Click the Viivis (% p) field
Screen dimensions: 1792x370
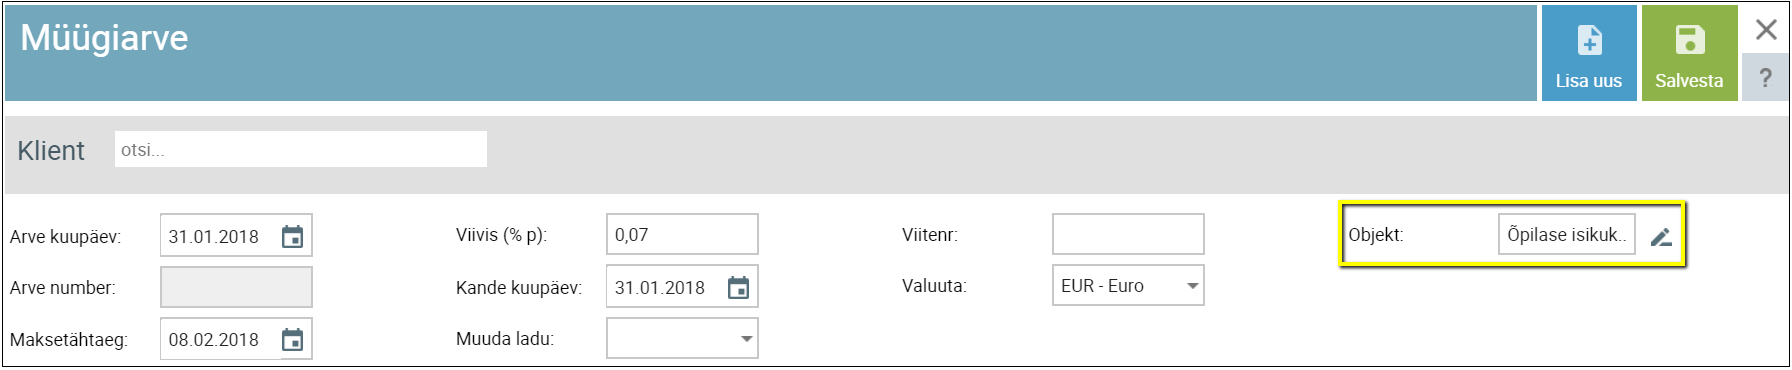coord(682,234)
